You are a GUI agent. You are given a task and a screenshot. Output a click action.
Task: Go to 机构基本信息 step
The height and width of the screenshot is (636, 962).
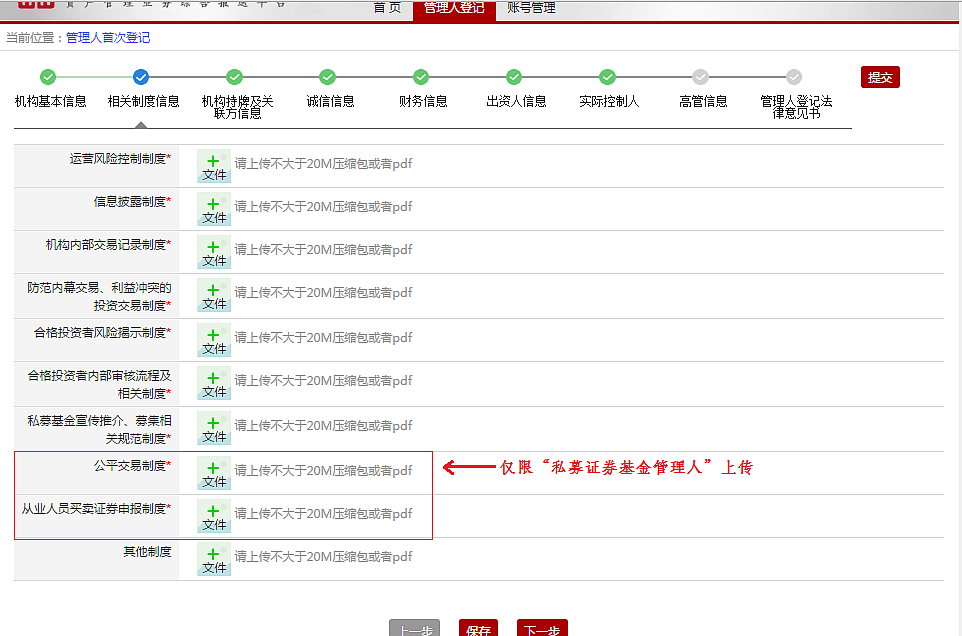coord(48,77)
